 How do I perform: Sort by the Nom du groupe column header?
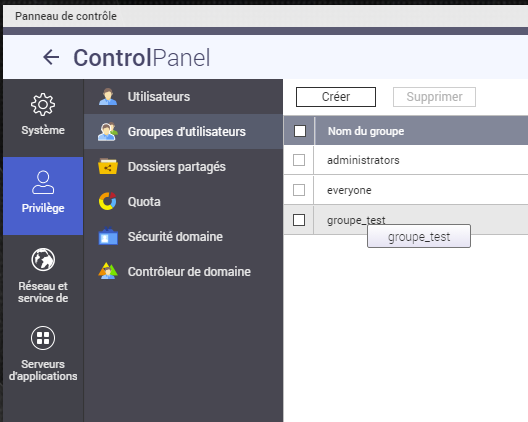(x=366, y=131)
